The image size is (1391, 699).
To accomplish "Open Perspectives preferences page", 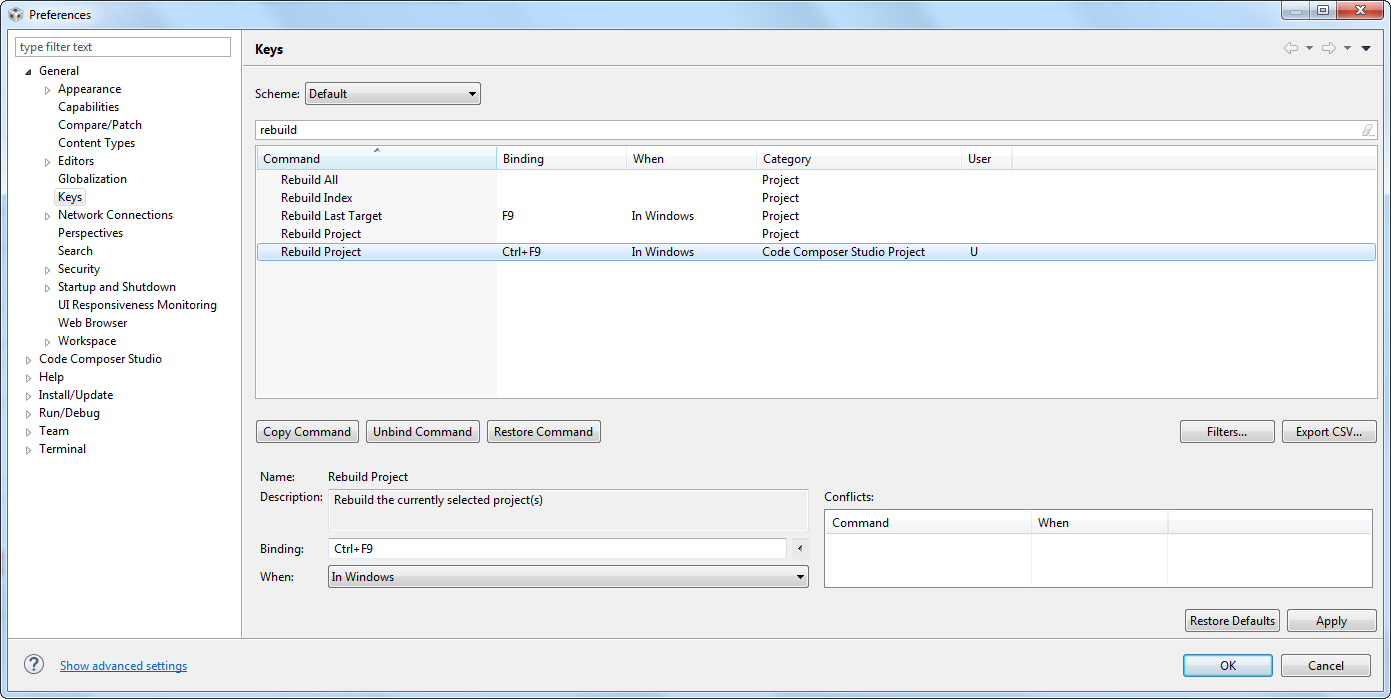I will click(x=90, y=233).
